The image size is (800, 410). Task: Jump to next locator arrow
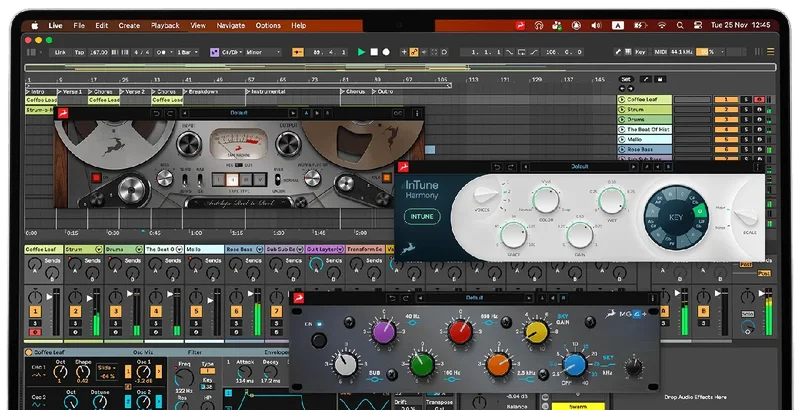(x=629, y=88)
